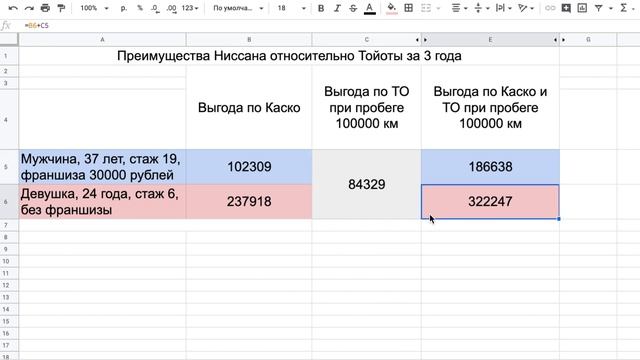Activate the paint format tool
The height and width of the screenshot is (360, 640).
[61, 8]
